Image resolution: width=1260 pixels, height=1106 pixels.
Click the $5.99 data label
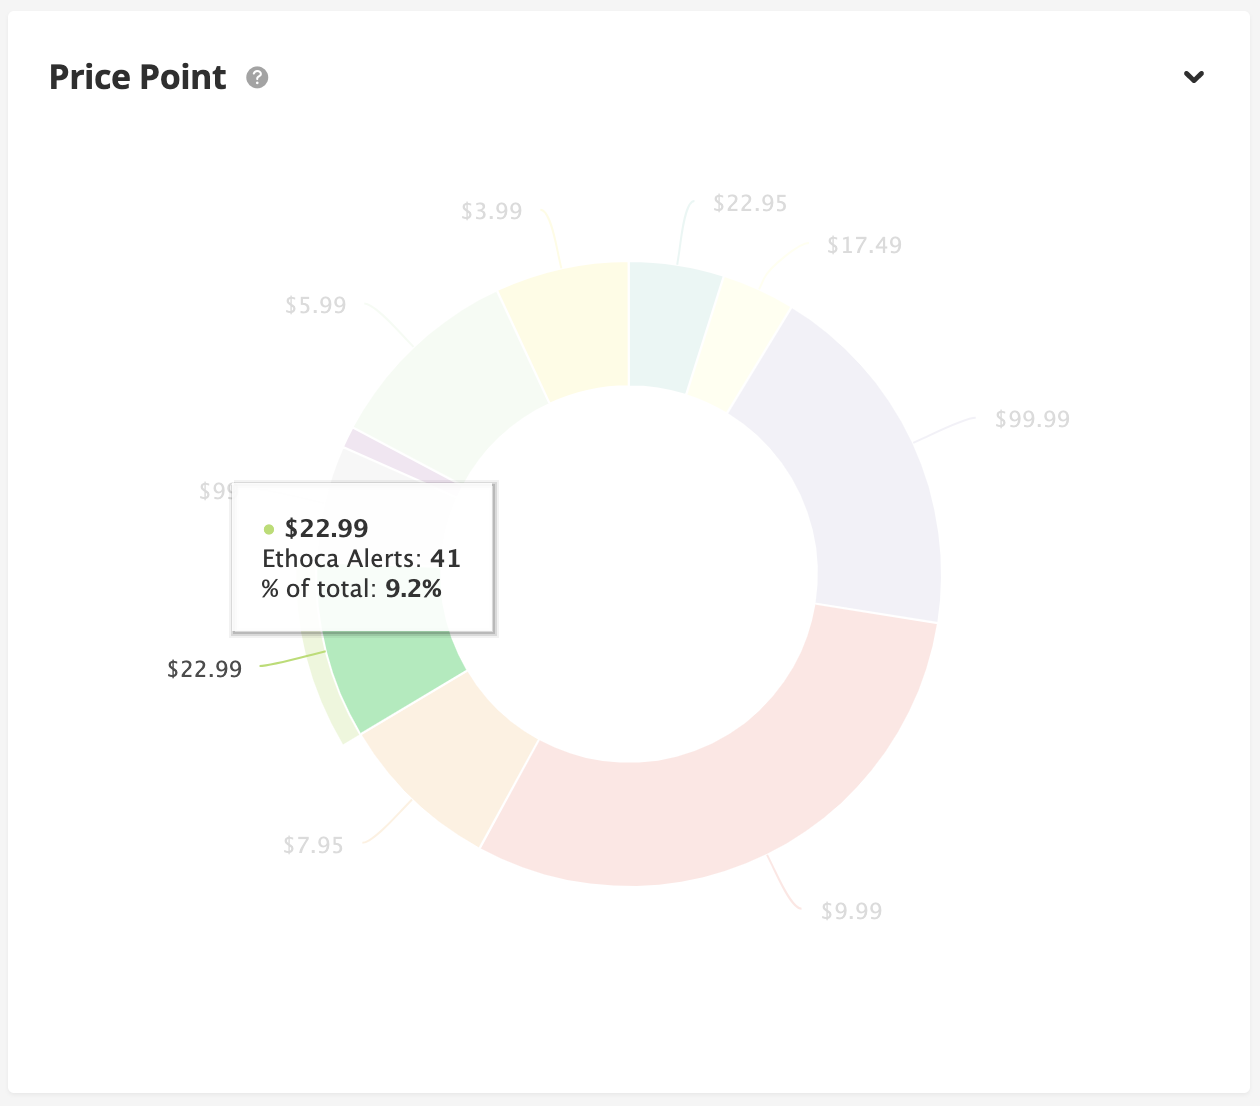pyautogui.click(x=315, y=305)
